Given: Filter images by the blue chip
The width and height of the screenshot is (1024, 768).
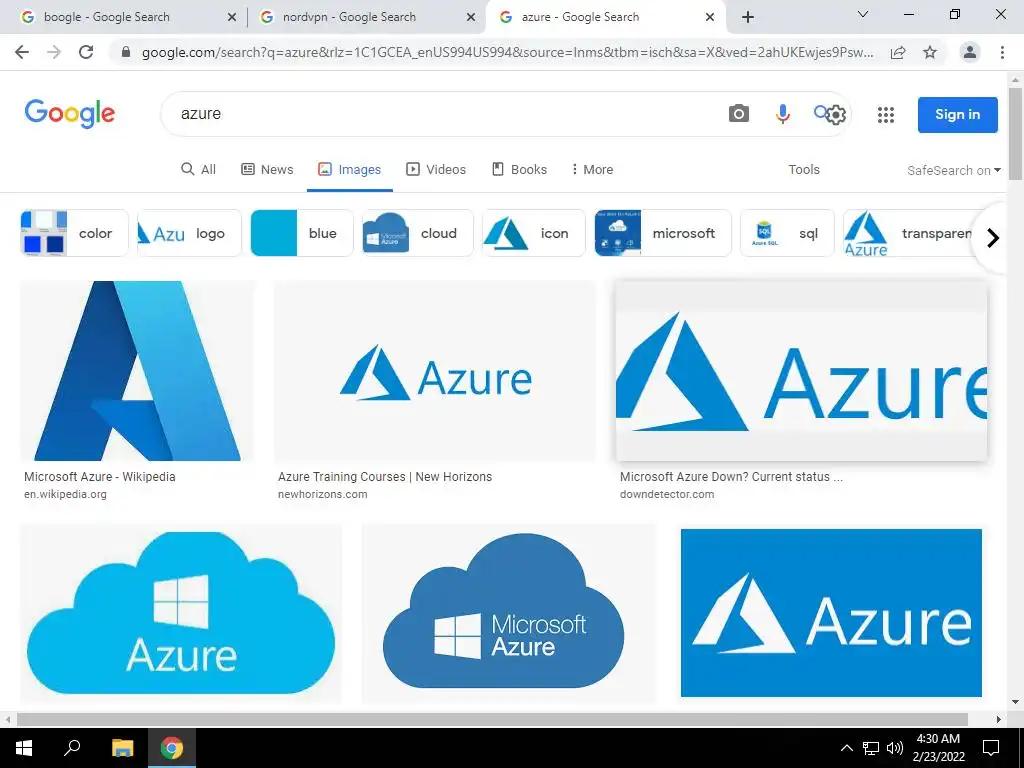Looking at the screenshot, I should coord(302,233).
